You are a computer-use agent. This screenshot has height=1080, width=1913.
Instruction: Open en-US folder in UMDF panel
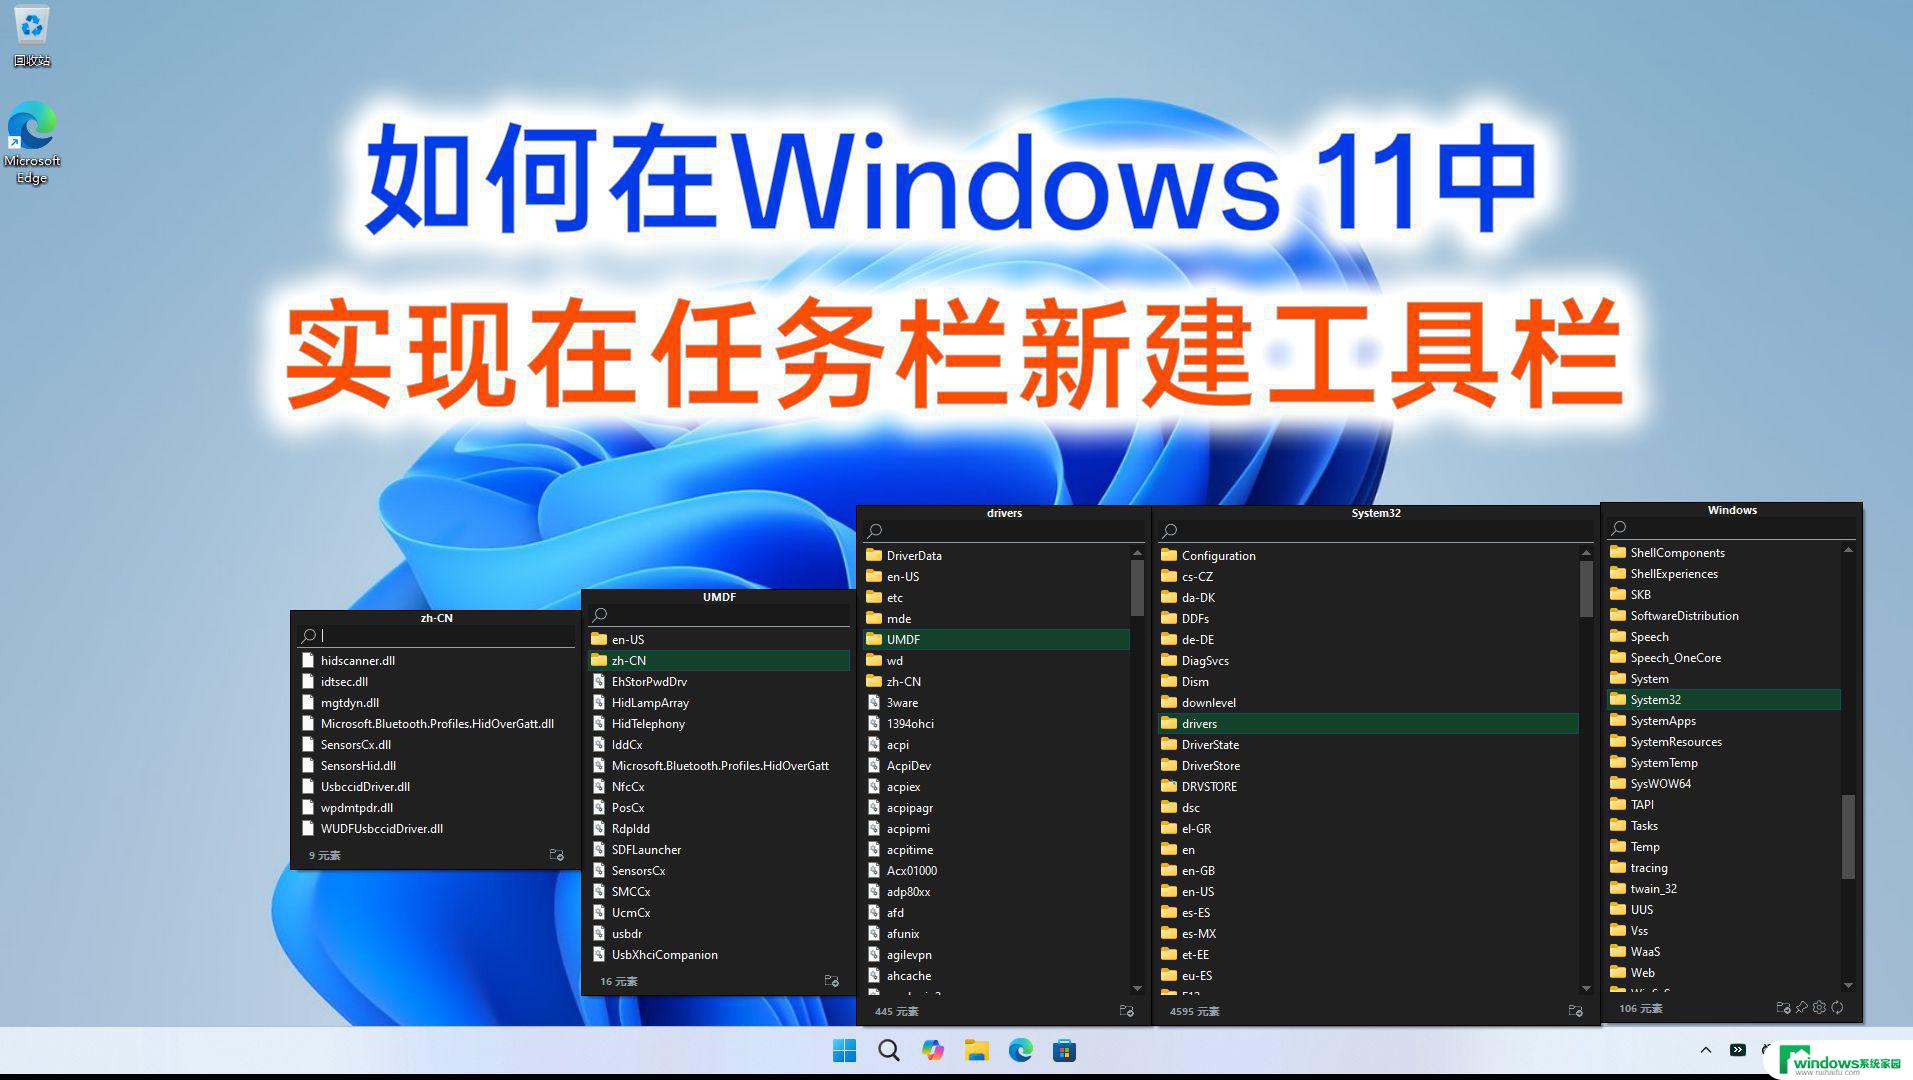tap(719, 640)
